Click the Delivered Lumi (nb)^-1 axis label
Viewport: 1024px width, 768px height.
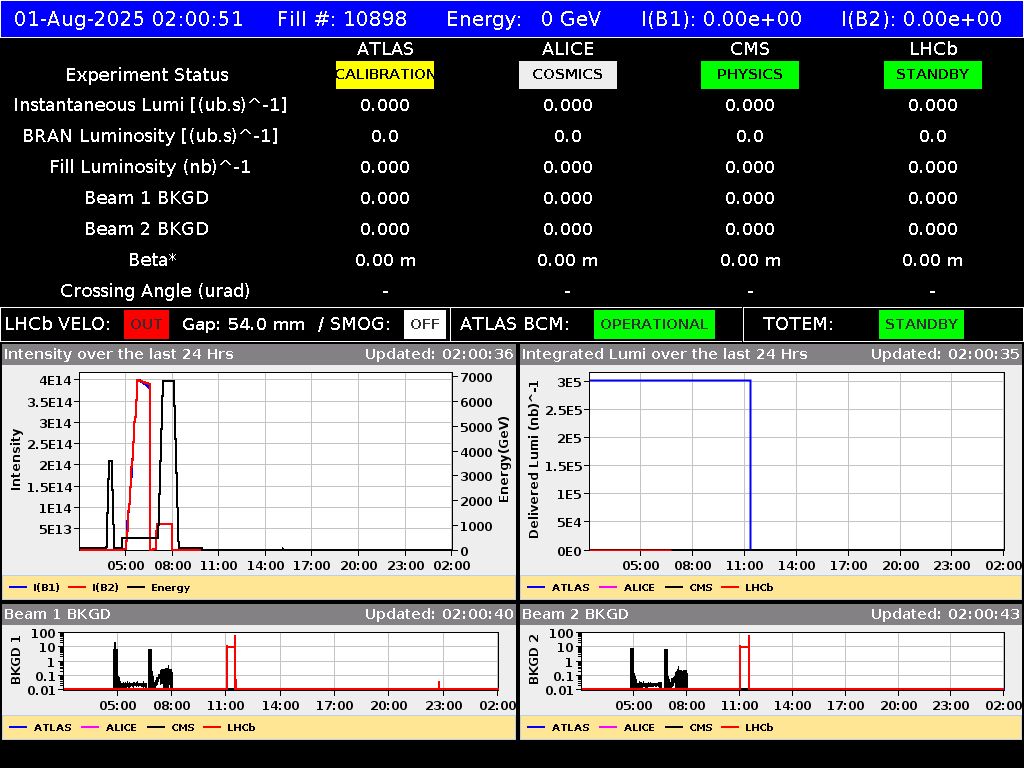(534, 460)
